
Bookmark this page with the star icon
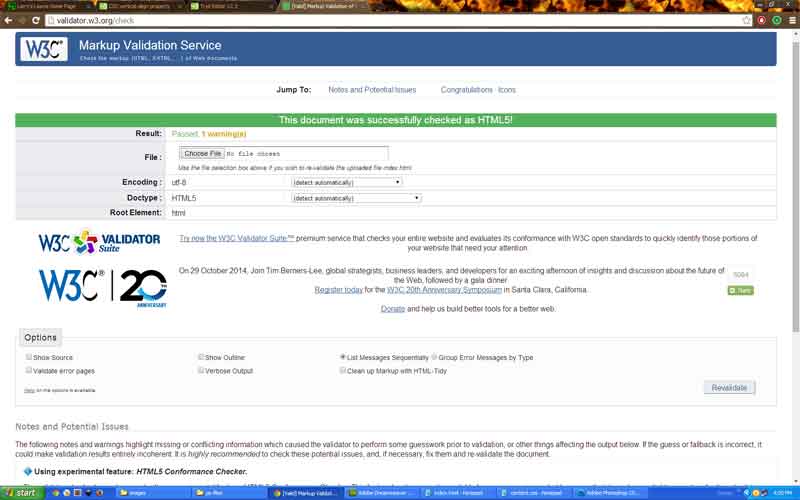tap(747, 20)
